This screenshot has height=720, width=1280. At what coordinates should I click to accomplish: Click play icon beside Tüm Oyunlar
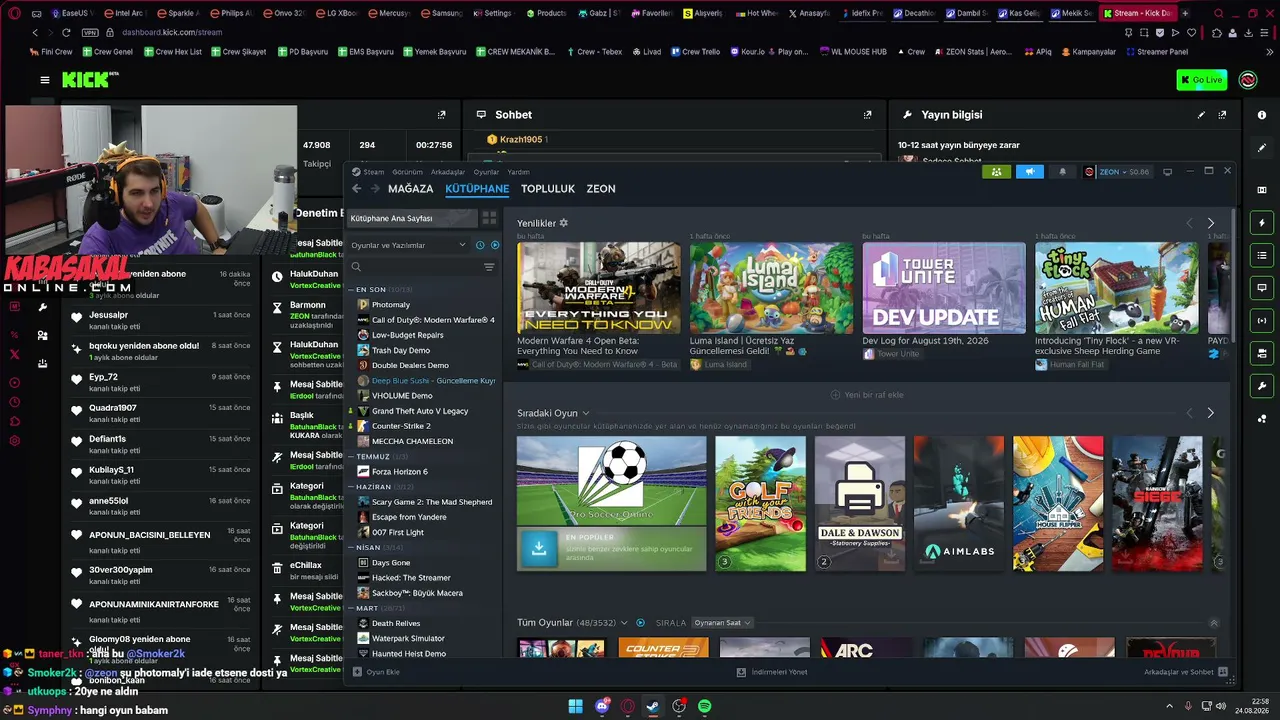point(640,623)
